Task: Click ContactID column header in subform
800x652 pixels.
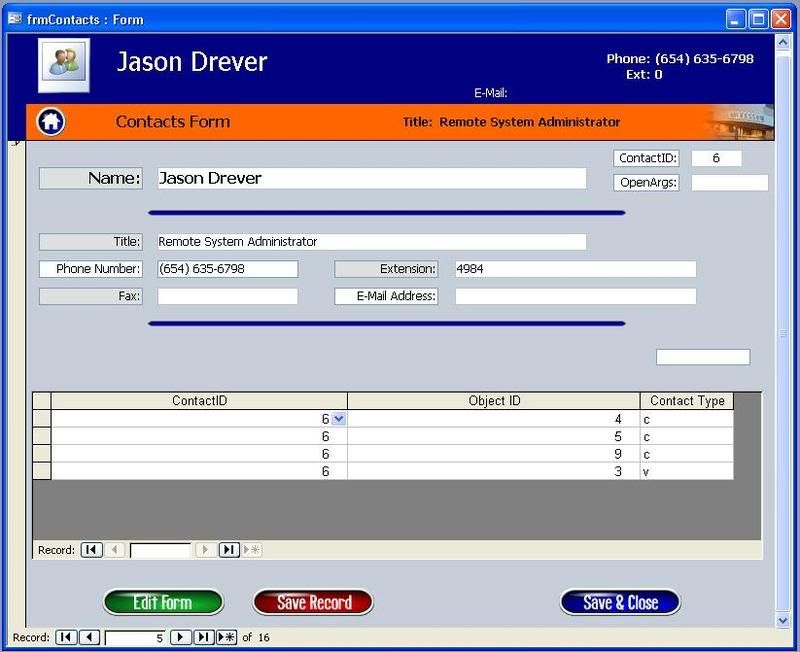Action: (199, 401)
